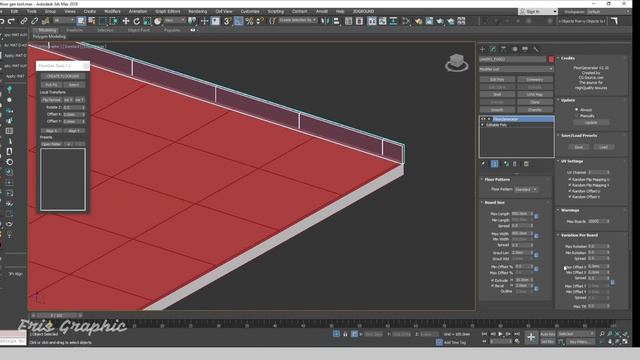The height and width of the screenshot is (360, 640).
Task: Activate the Select and Rotate tool
Action: coord(136,21)
